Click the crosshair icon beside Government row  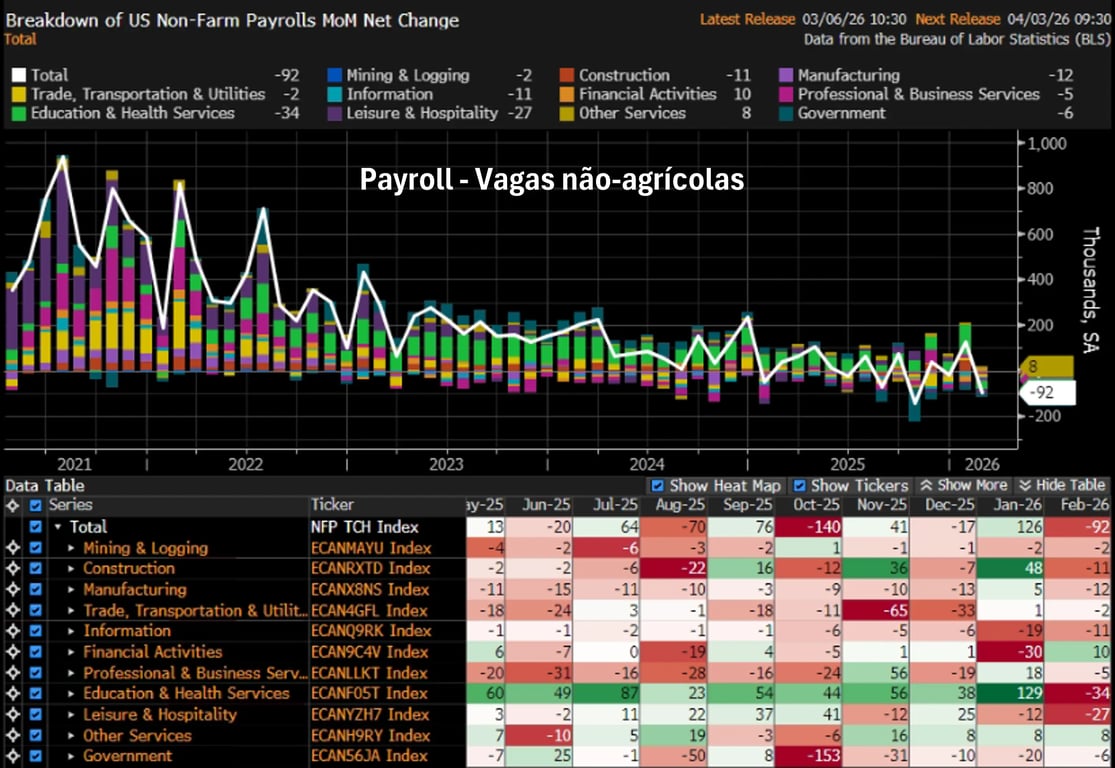click(x=13, y=756)
